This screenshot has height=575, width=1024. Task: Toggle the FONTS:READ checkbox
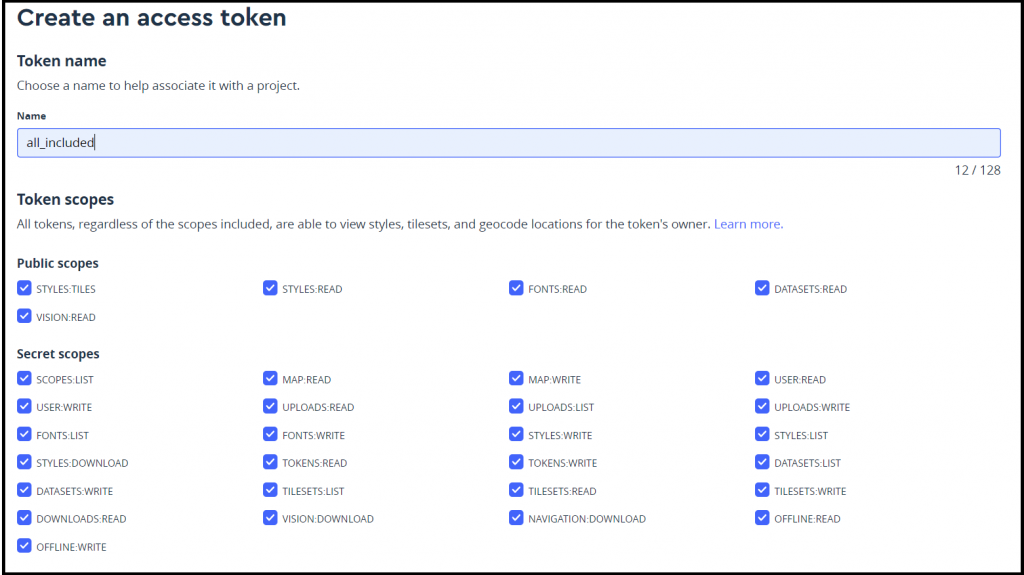pyautogui.click(x=516, y=288)
